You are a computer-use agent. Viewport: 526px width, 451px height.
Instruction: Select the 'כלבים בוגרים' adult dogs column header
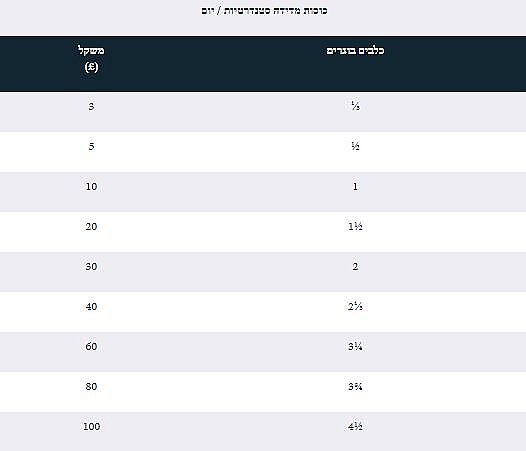(355, 51)
